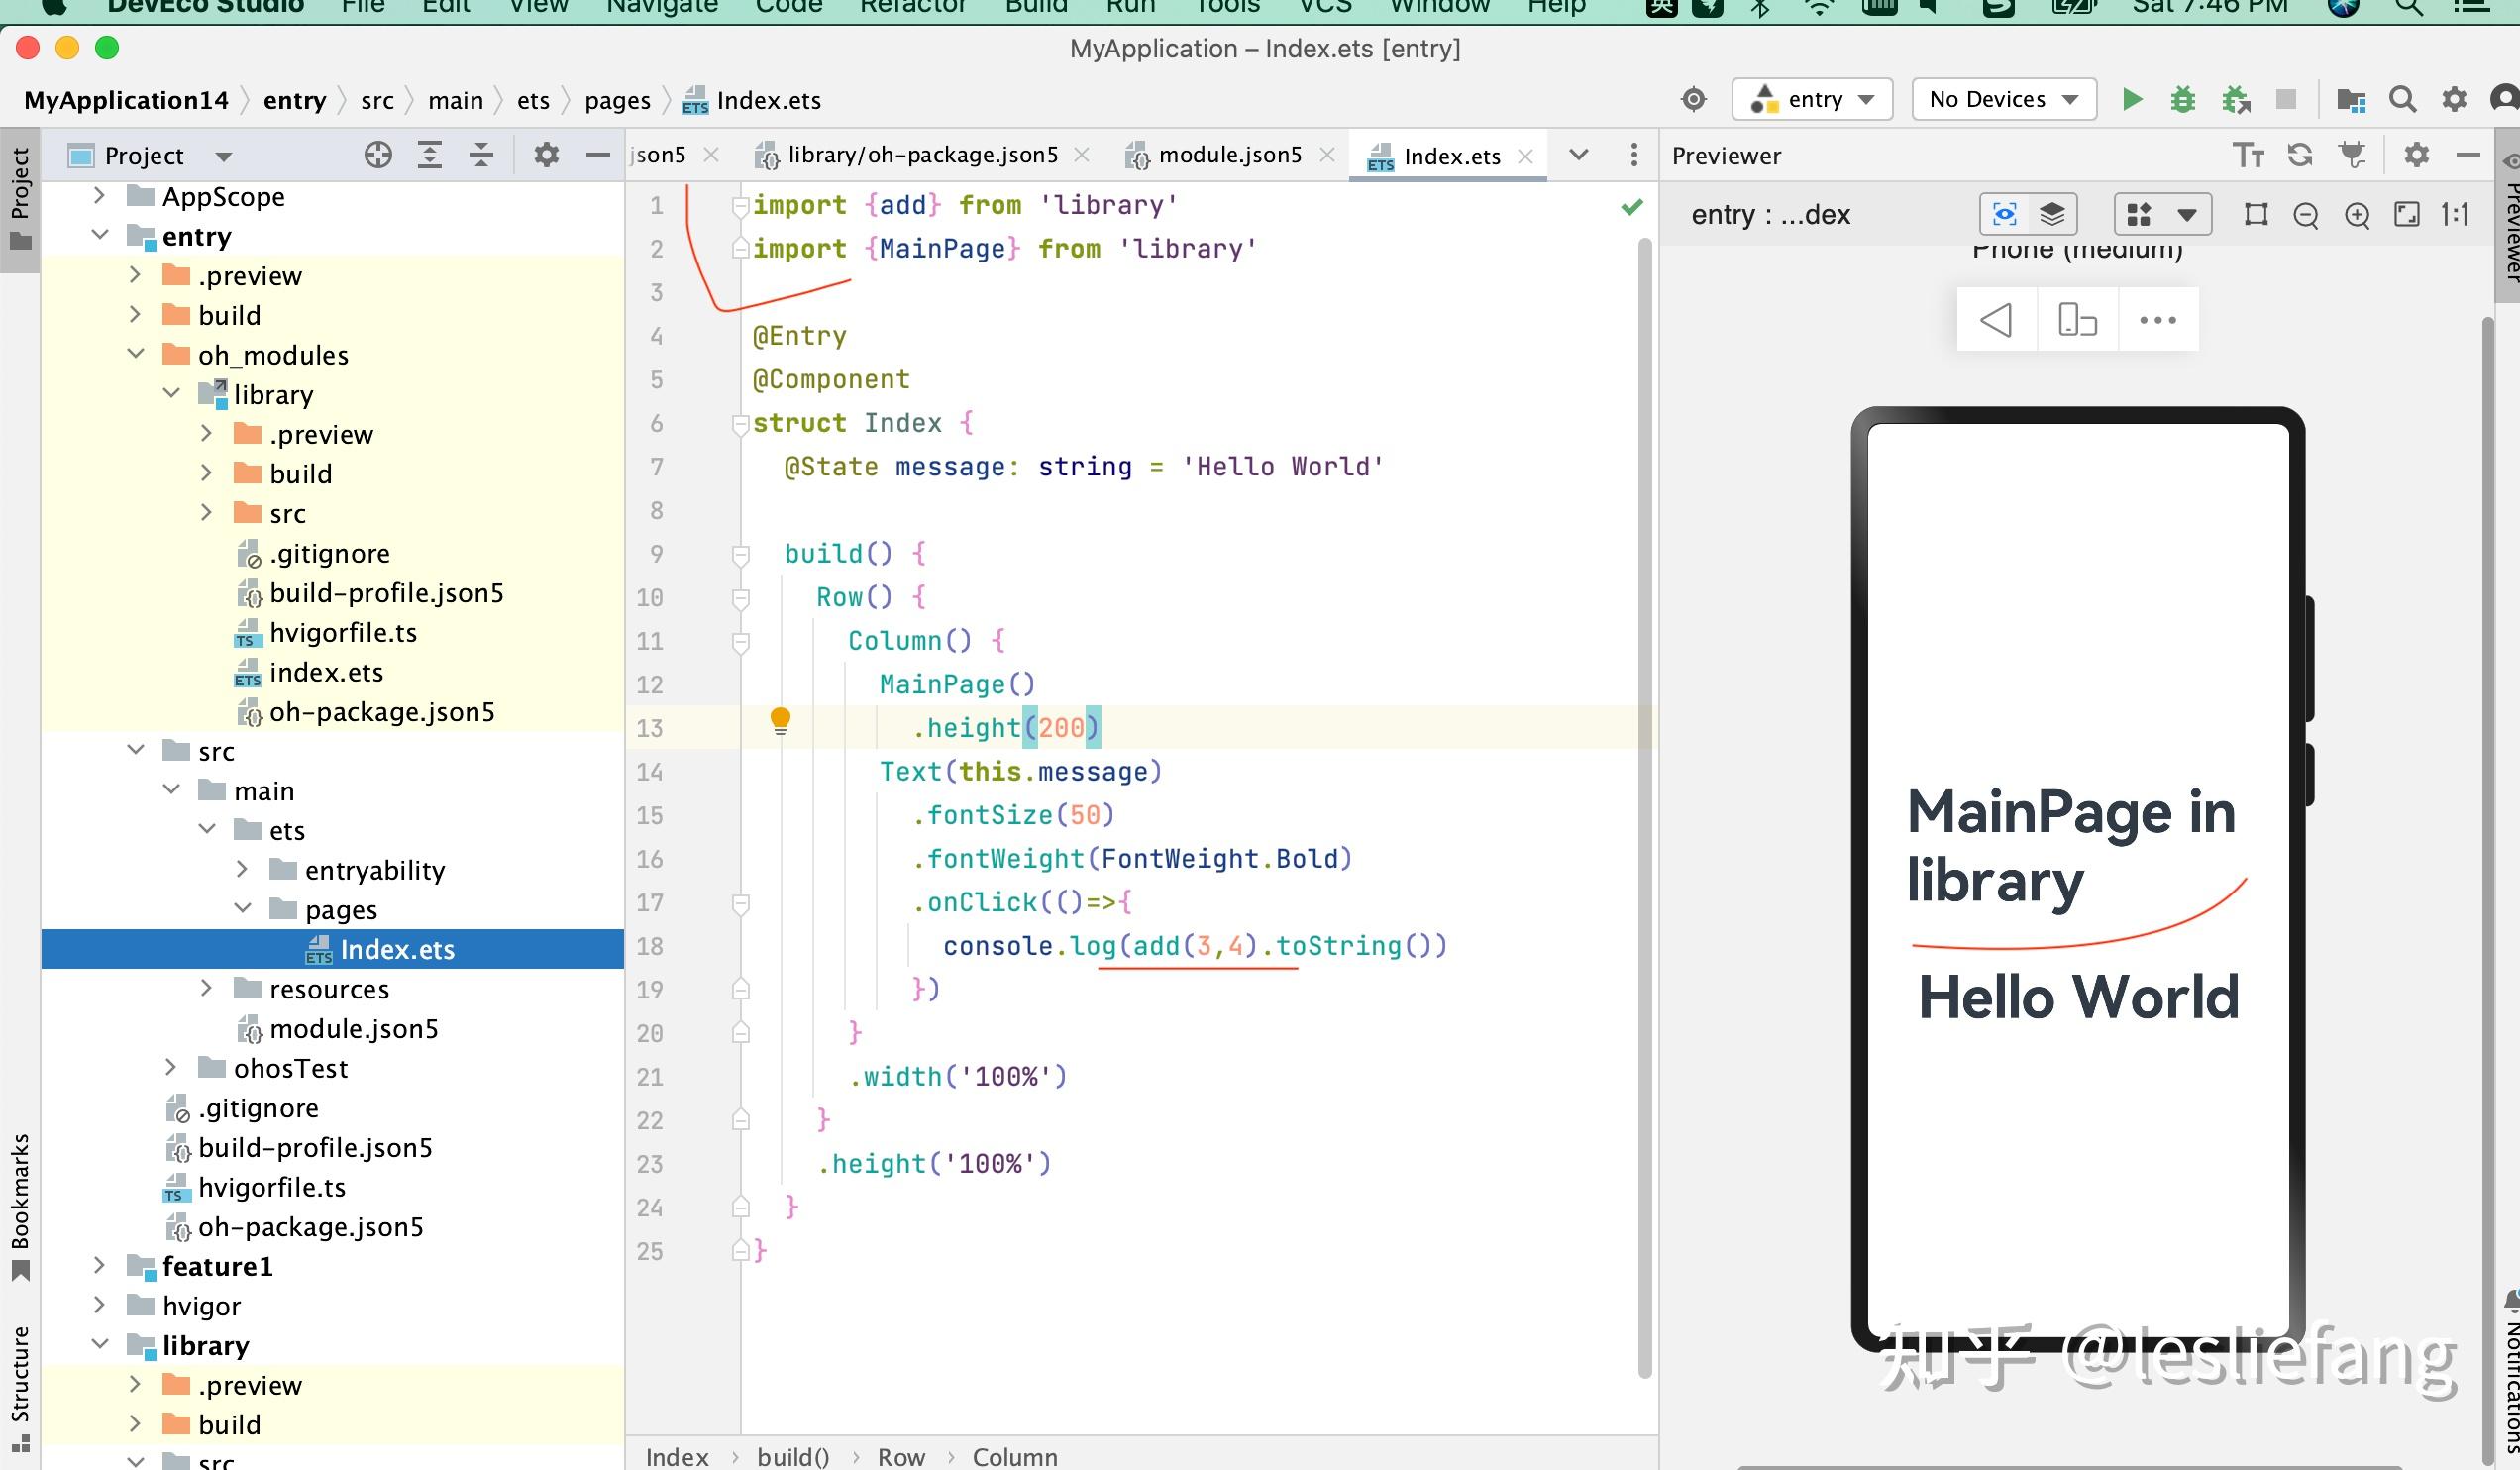2520x1470 pixels.
Task: Click the Attach debugger to process icon
Action: 2236,100
